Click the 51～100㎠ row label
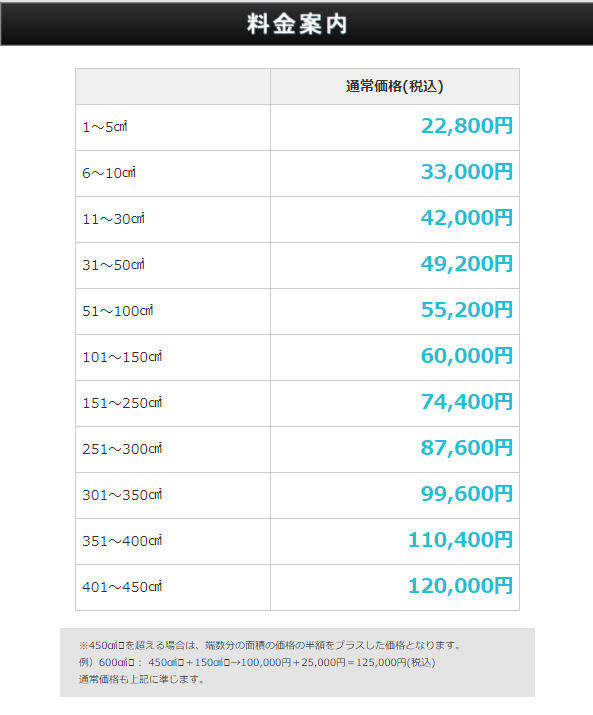593x715 pixels. (118, 311)
